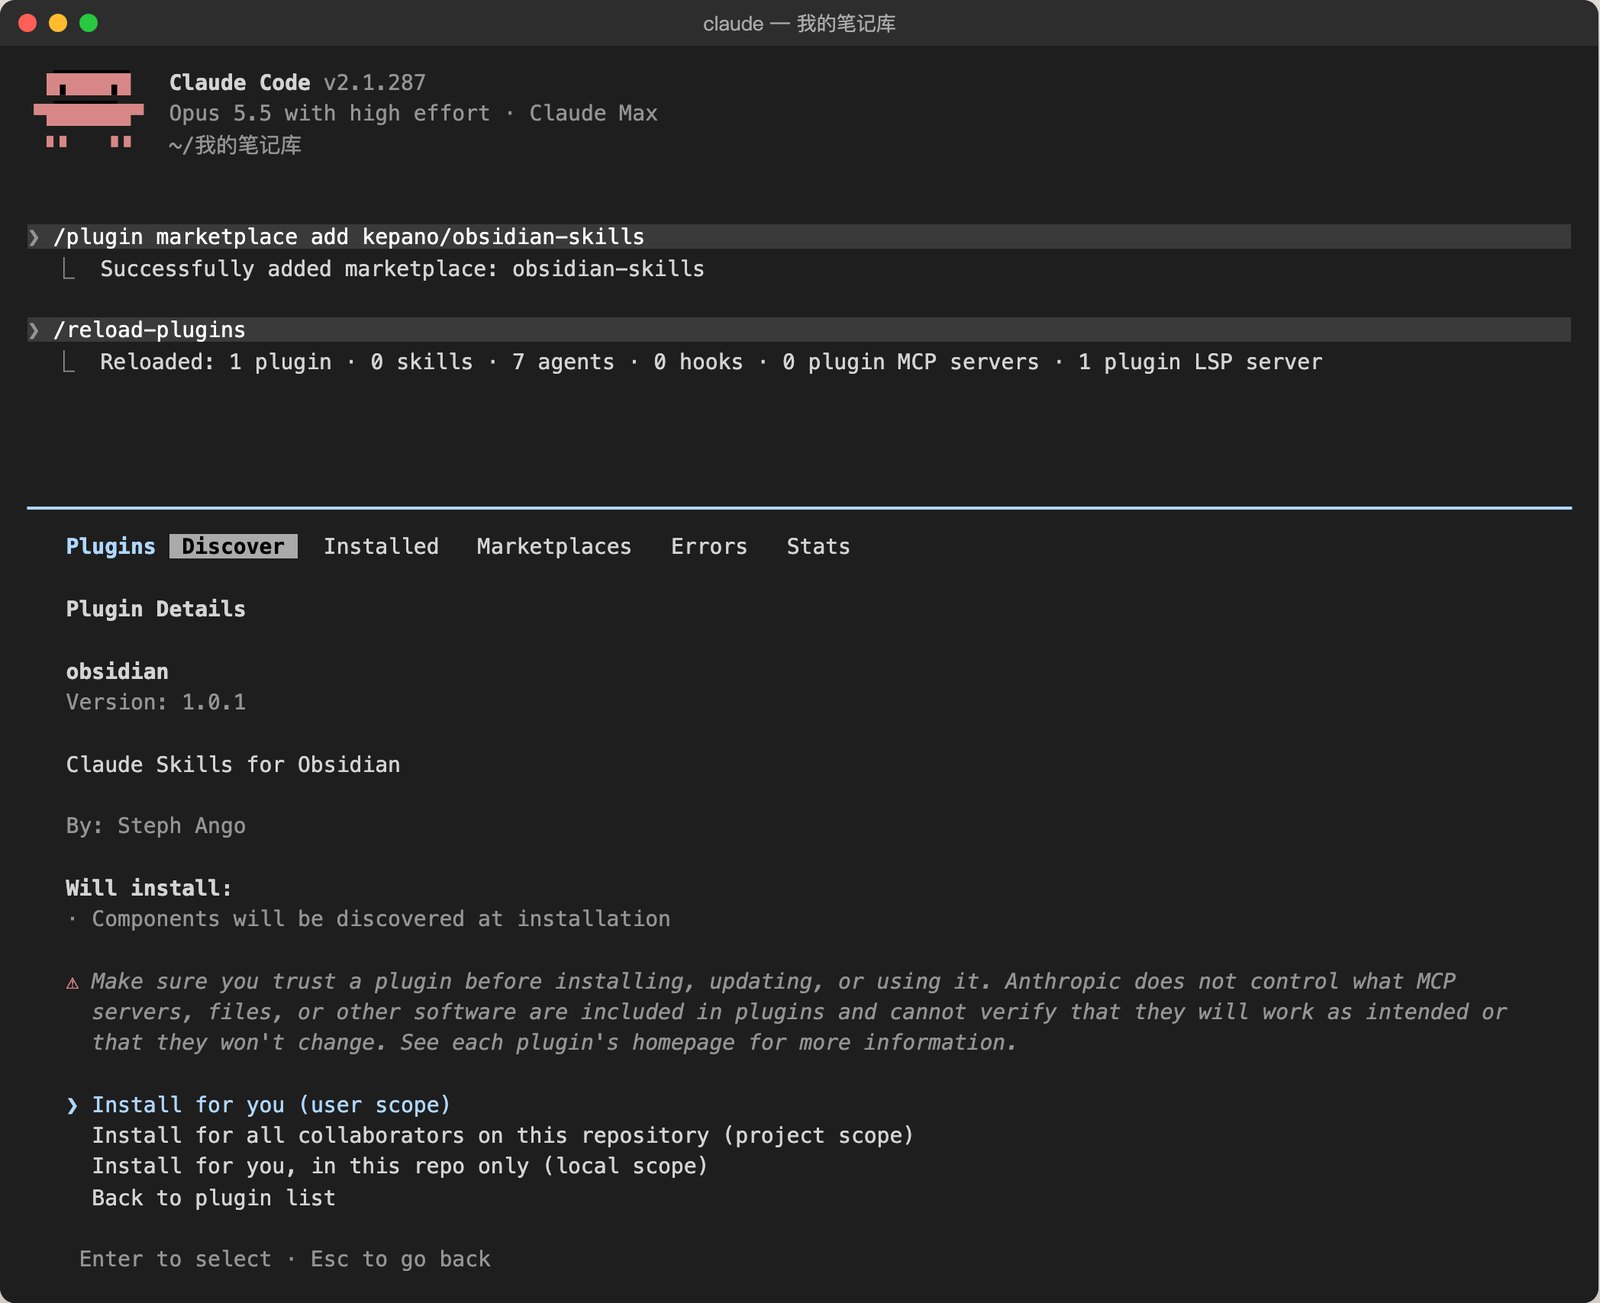Screen dimensions: 1600x1303
Task: Choose Install for you (user scope)
Action: [271, 1105]
